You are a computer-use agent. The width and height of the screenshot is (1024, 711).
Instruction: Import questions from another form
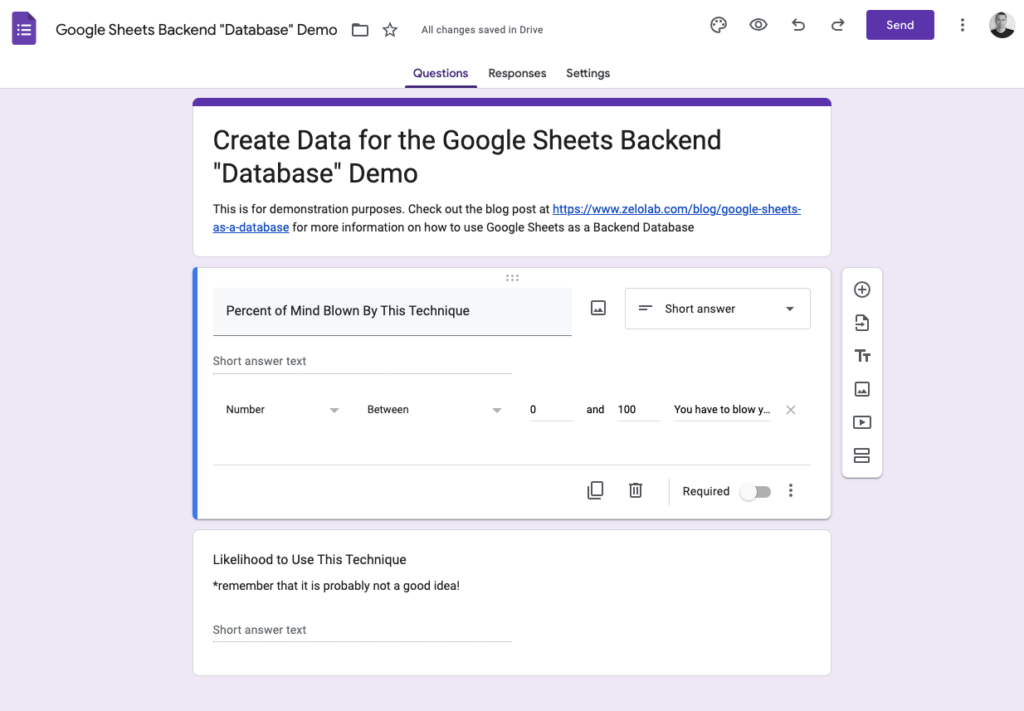(x=862, y=323)
